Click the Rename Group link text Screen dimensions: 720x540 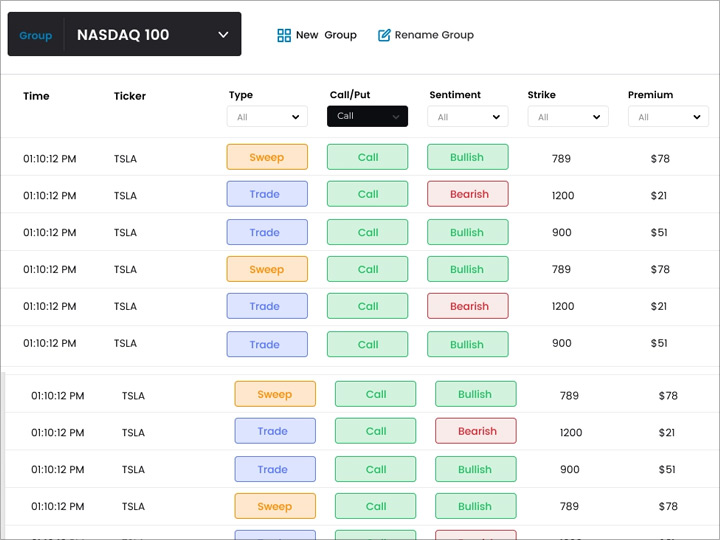tap(434, 35)
